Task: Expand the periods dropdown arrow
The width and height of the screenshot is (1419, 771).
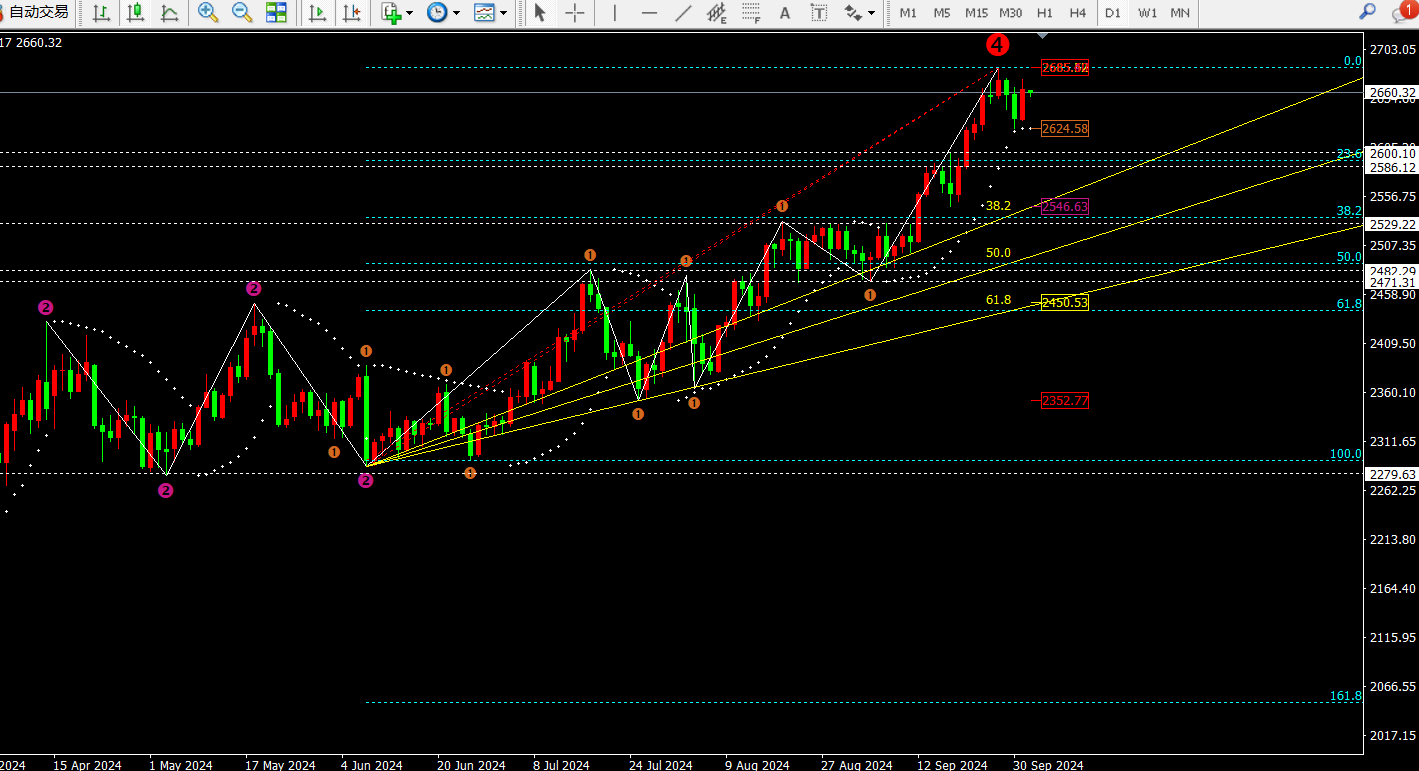Action: coord(456,13)
